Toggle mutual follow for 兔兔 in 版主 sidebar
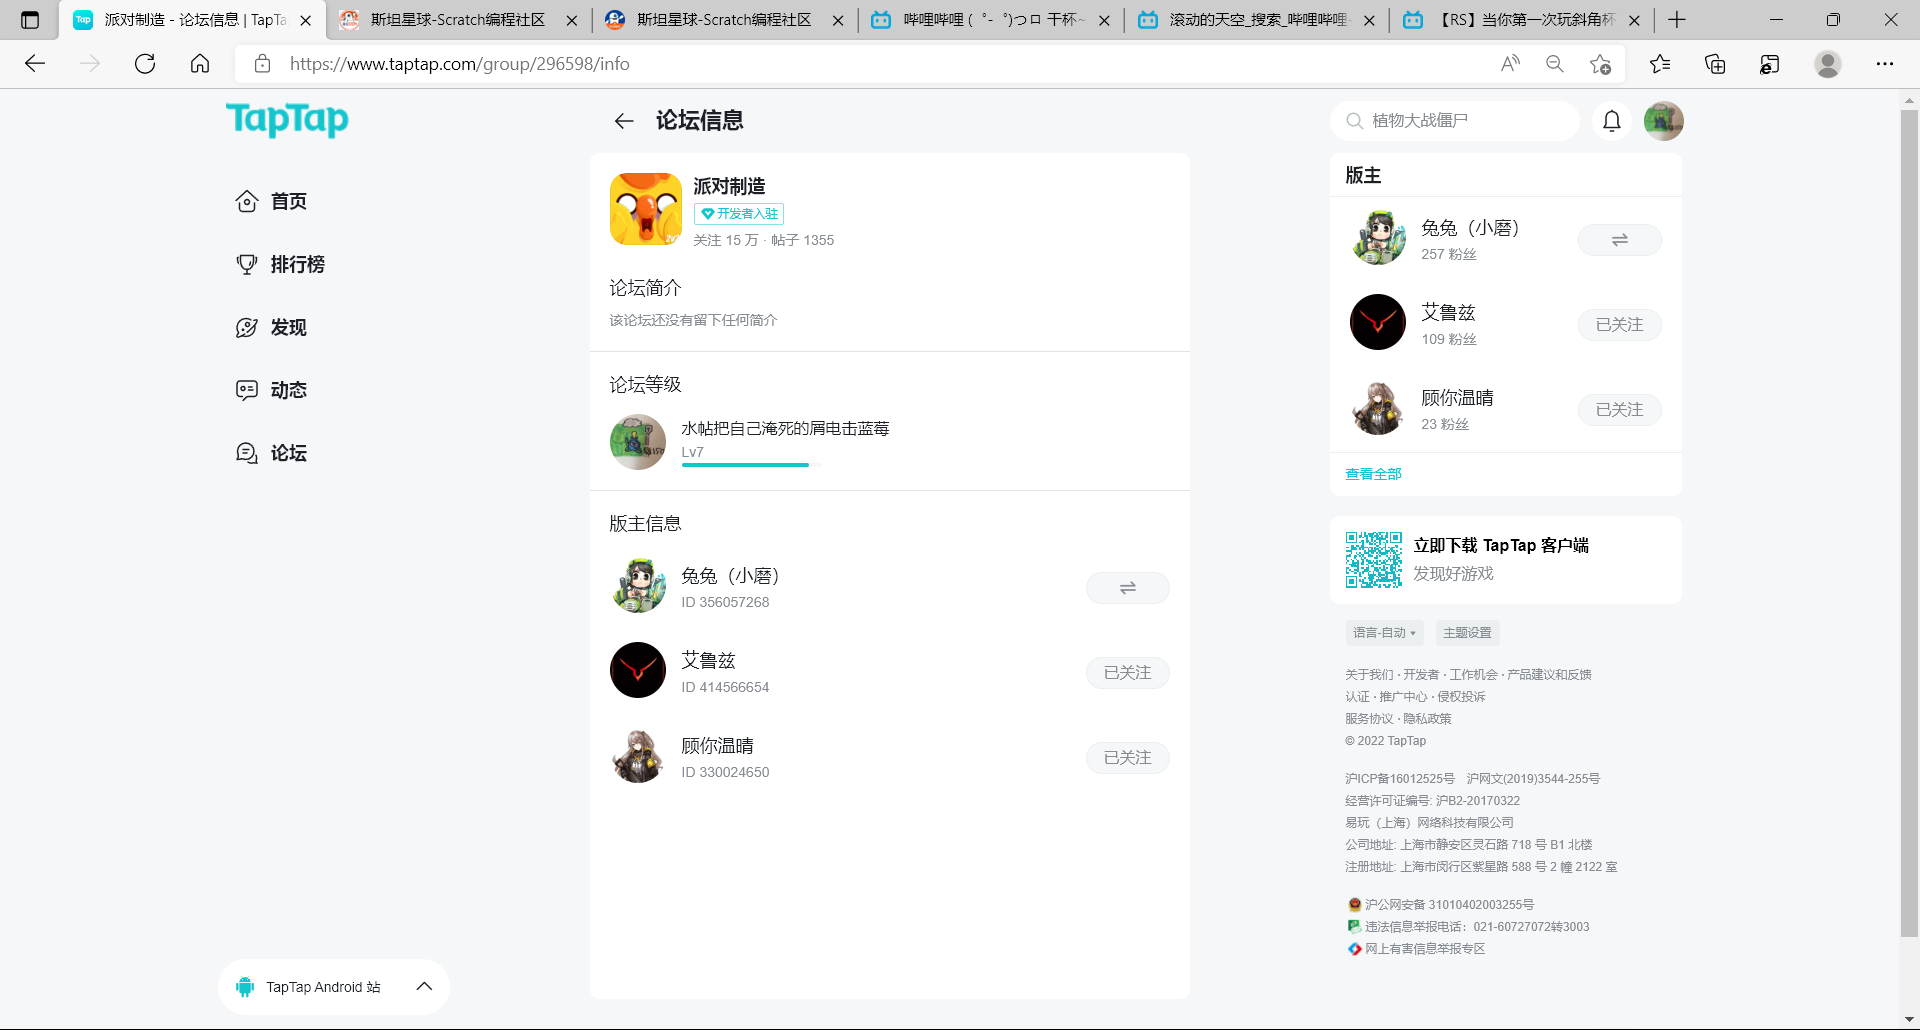This screenshot has height=1030, width=1920. pos(1620,240)
